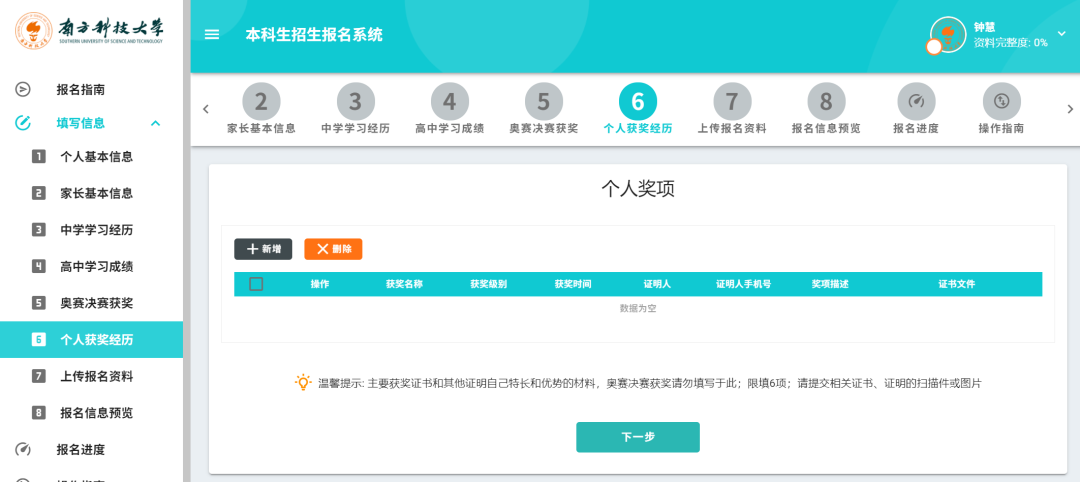Click the 操作指南 circular icon in stepper
Screen dimensions: 1080x482
[x=1001, y=102]
